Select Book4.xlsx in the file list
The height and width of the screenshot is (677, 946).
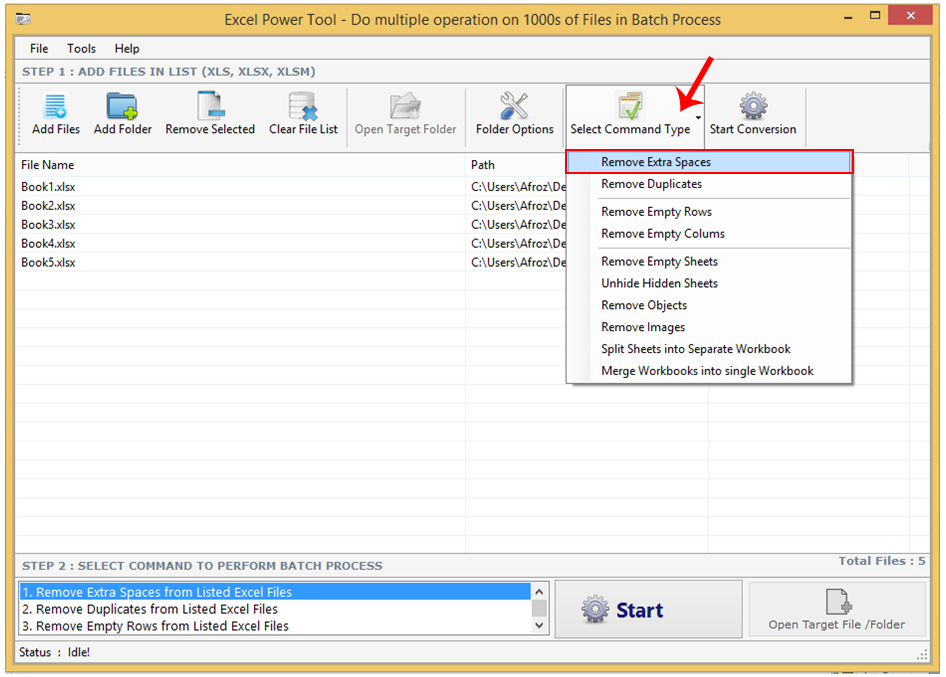[x=48, y=244]
